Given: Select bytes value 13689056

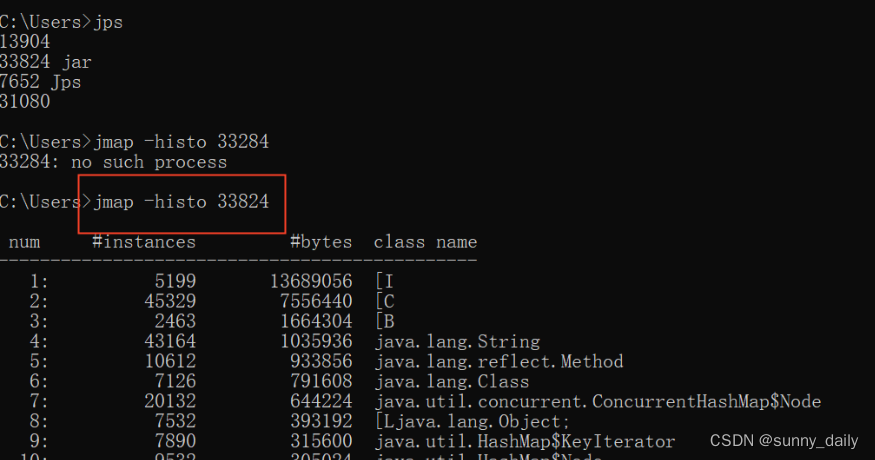Looking at the screenshot, I should pos(311,281).
